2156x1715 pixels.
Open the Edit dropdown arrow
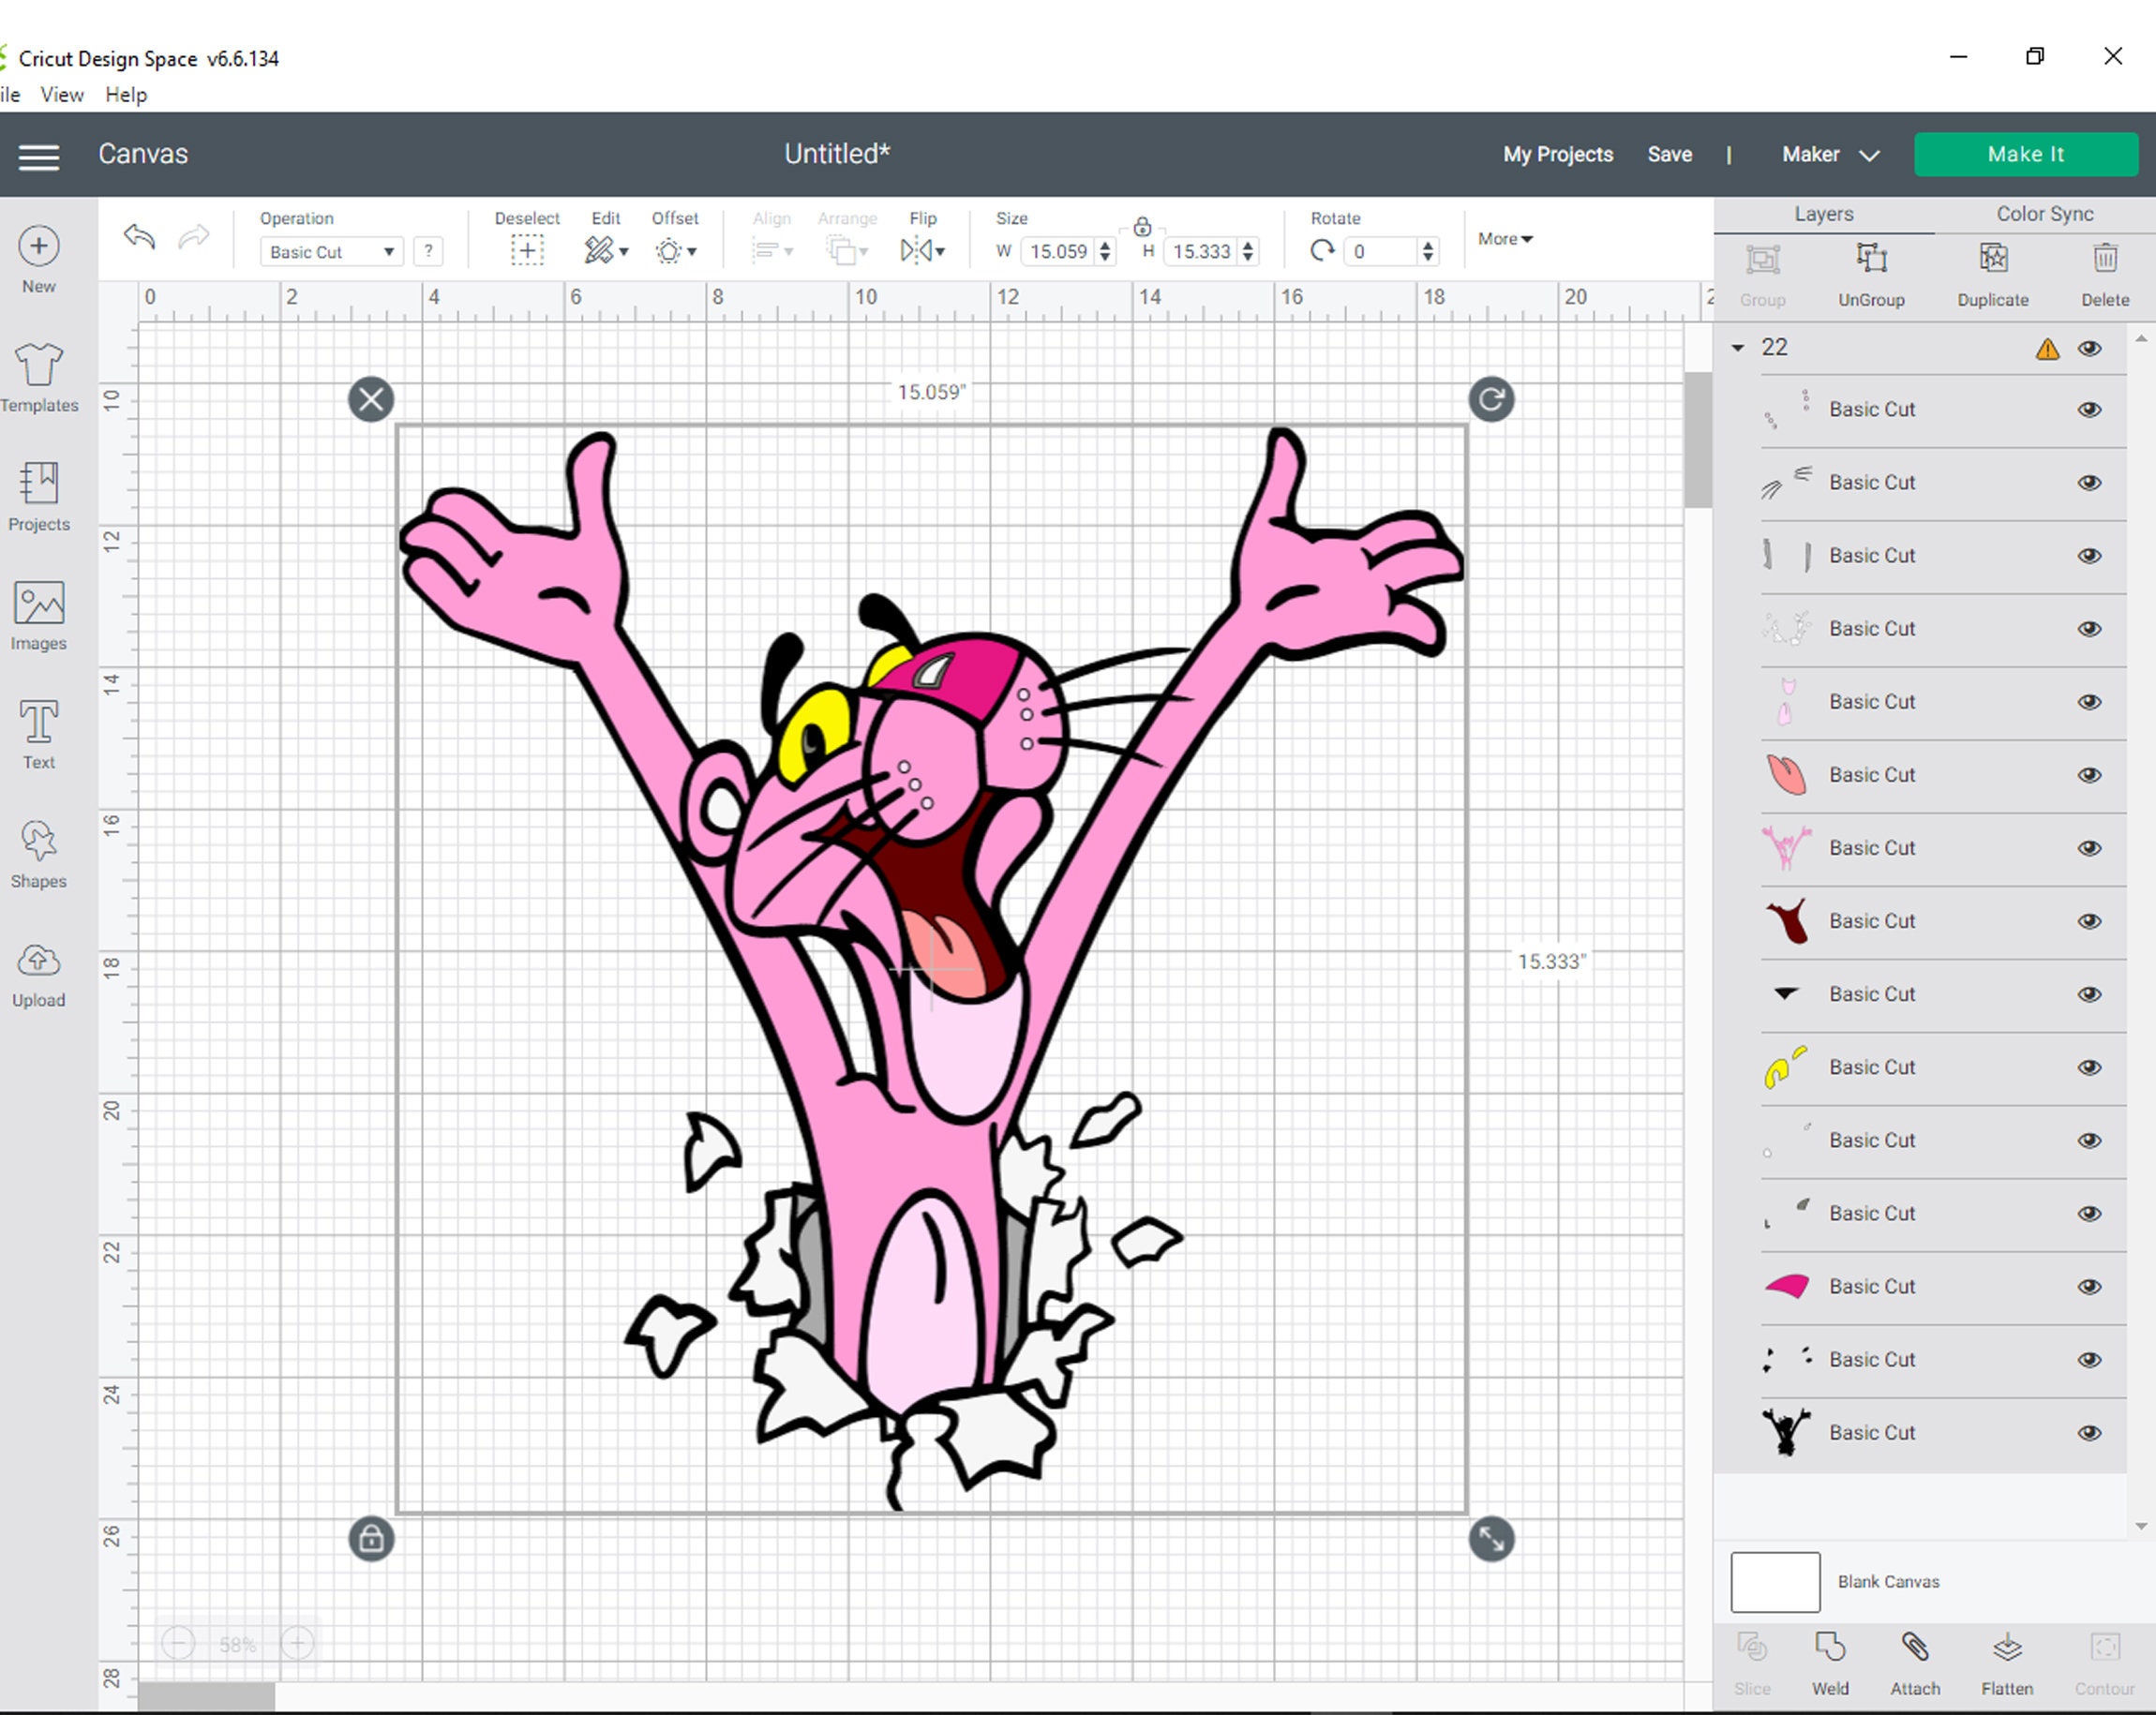coord(624,252)
